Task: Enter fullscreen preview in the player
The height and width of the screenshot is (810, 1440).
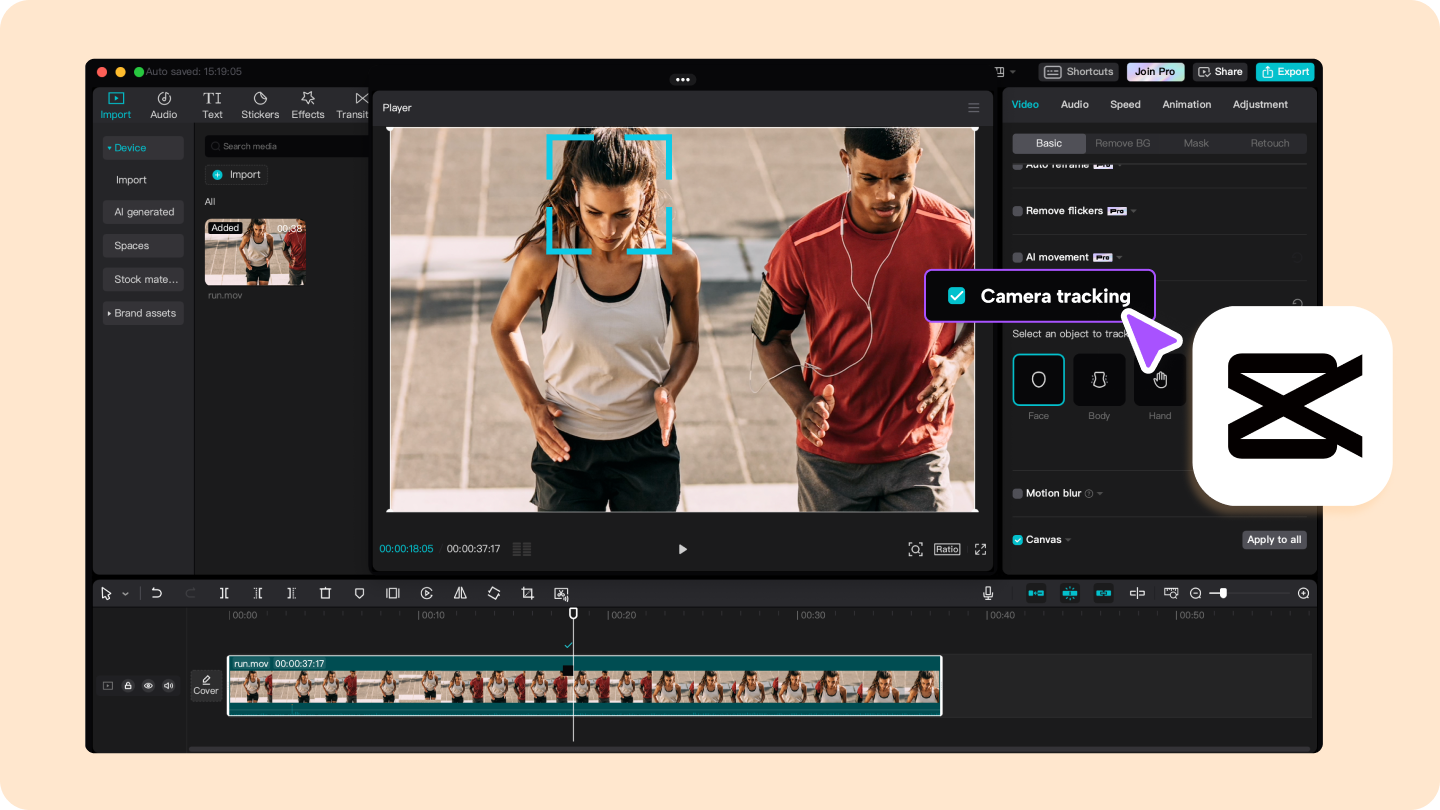Action: coord(980,549)
